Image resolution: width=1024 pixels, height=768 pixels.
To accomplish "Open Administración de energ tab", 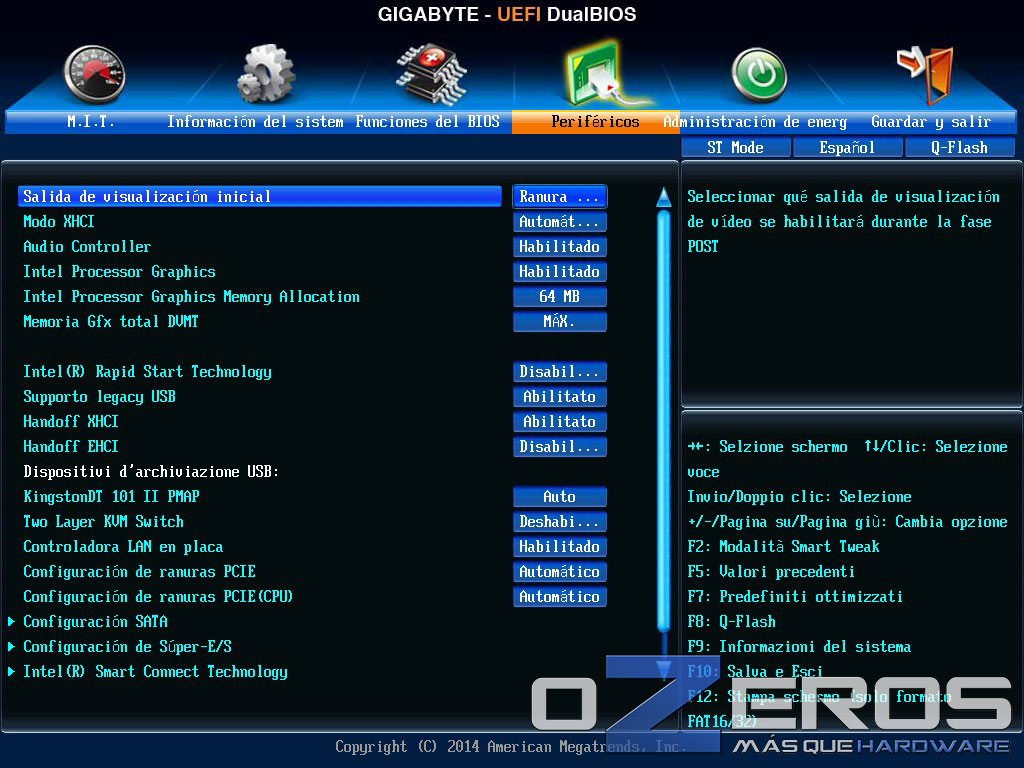I will click(x=755, y=121).
